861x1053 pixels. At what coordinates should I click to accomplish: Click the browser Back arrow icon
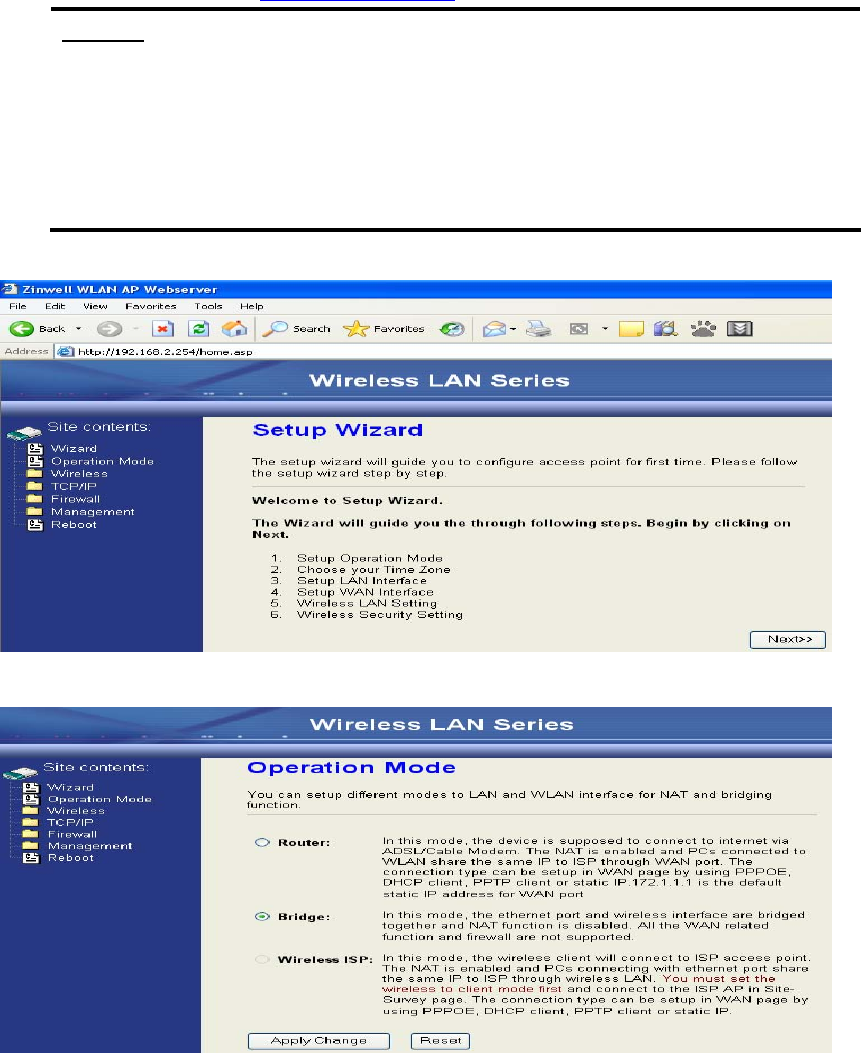point(21,328)
